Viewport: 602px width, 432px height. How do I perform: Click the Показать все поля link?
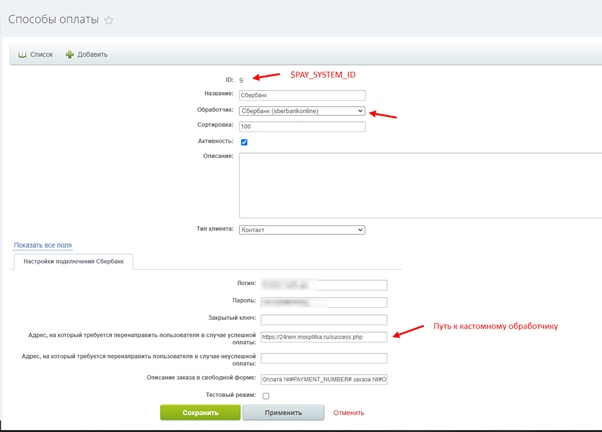tap(42, 245)
